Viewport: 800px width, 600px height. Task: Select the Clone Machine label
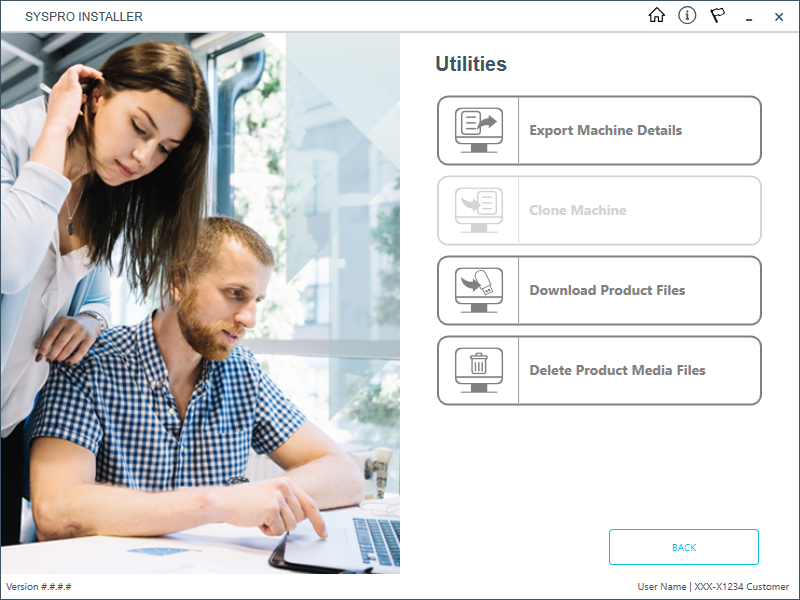tap(578, 210)
